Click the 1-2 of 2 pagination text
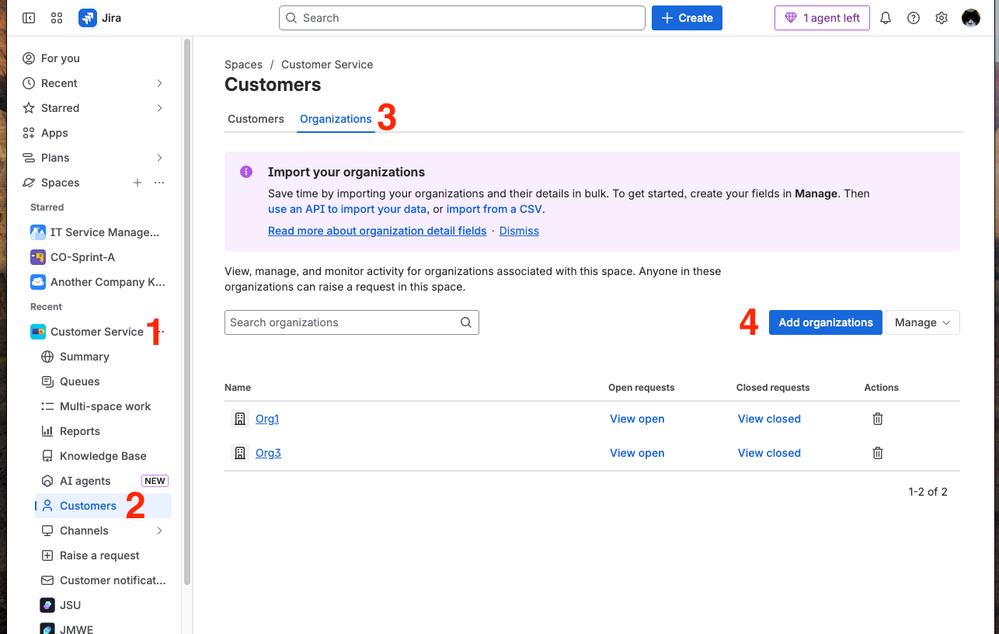 tap(928, 492)
